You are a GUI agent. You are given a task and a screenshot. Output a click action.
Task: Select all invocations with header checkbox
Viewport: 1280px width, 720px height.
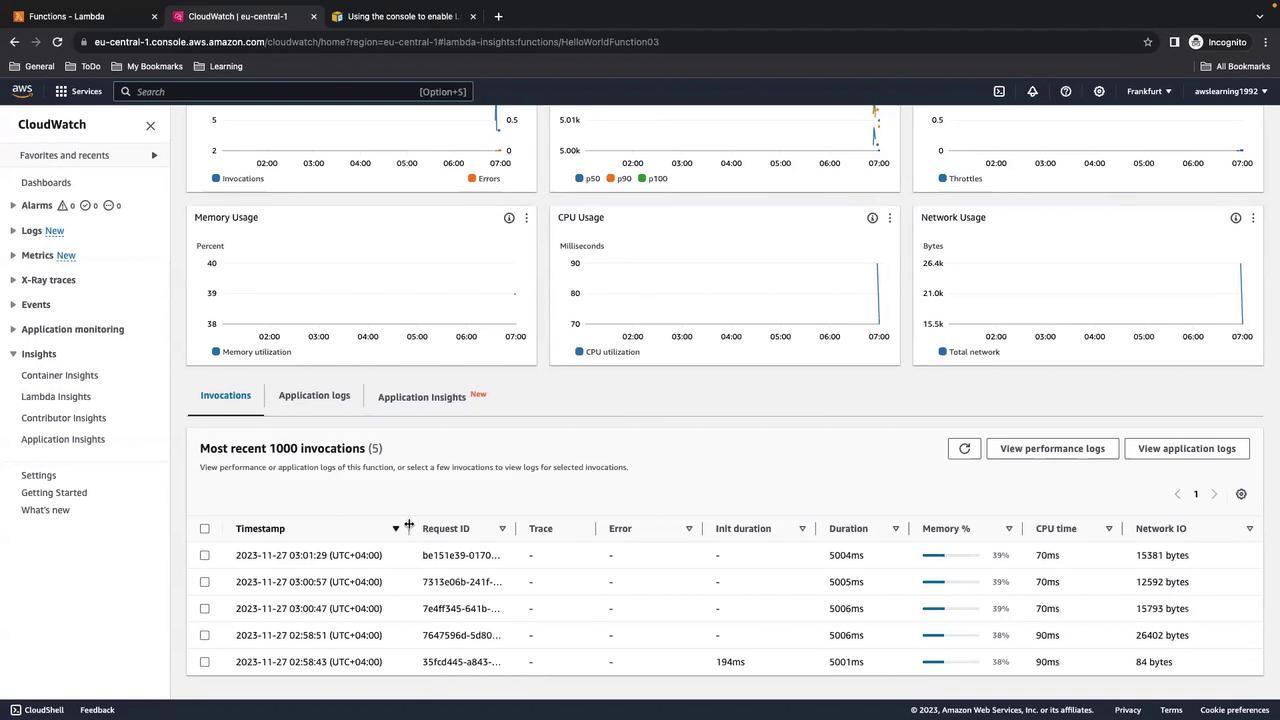pyautogui.click(x=205, y=528)
